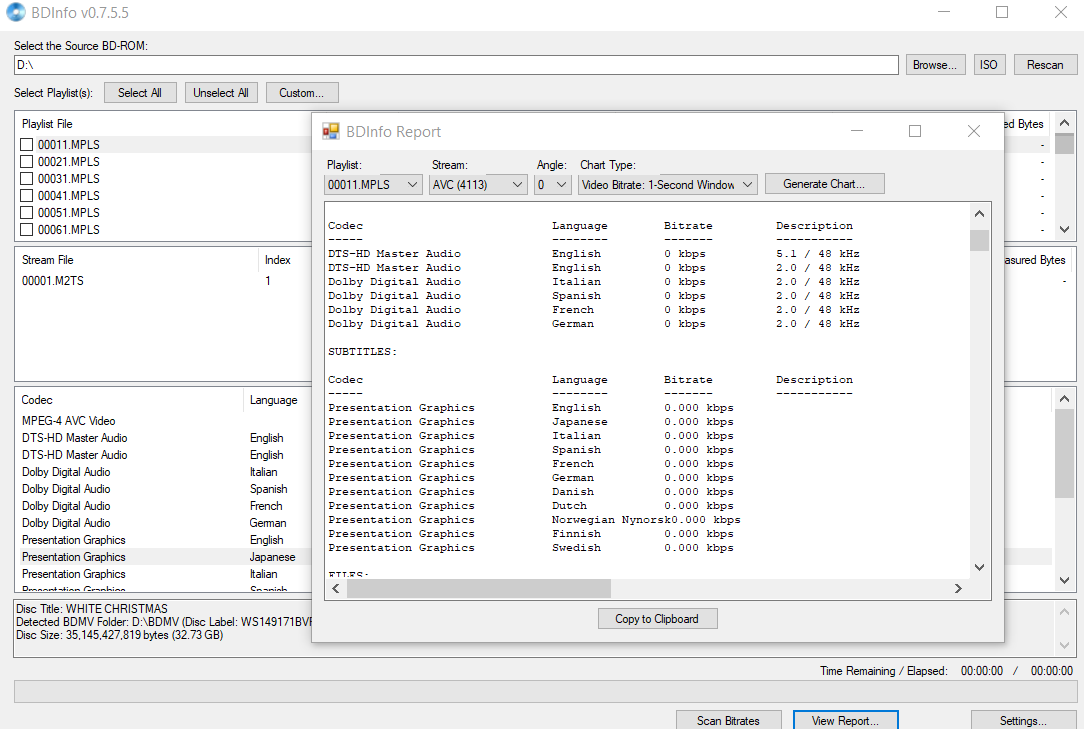The image size is (1084, 729).
Task: Click the 00021.MPLS playlist name
Action: tap(68, 162)
